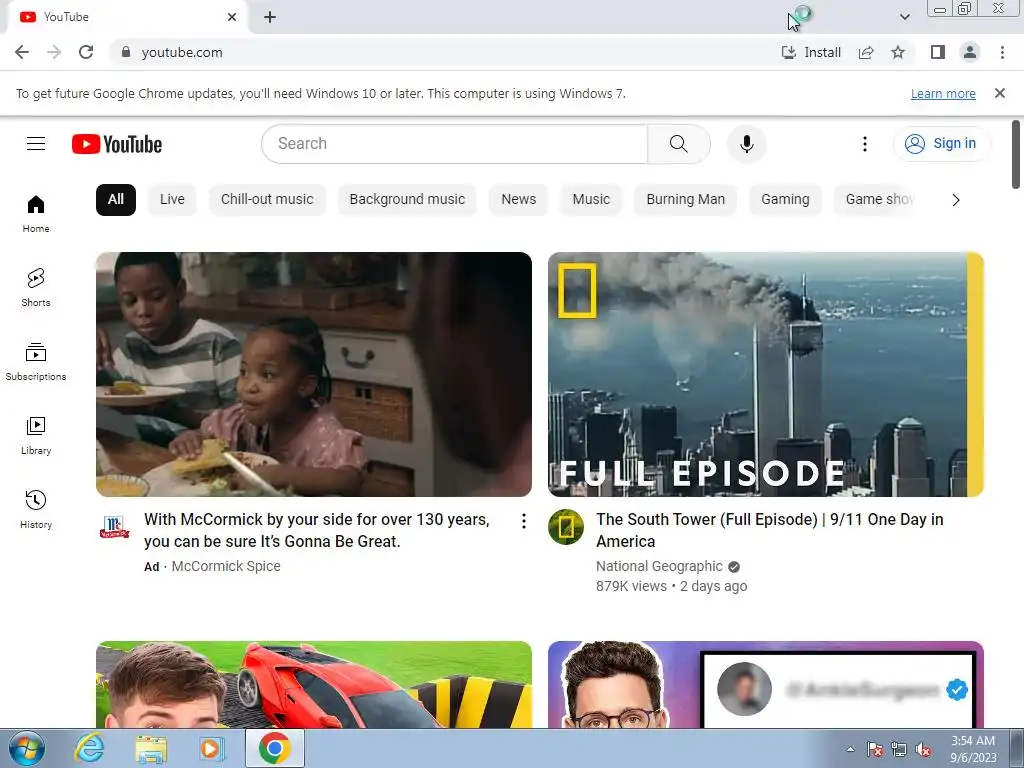This screenshot has width=1024, height=768.
Task: Show hidden system tray icons
Action: click(x=850, y=749)
